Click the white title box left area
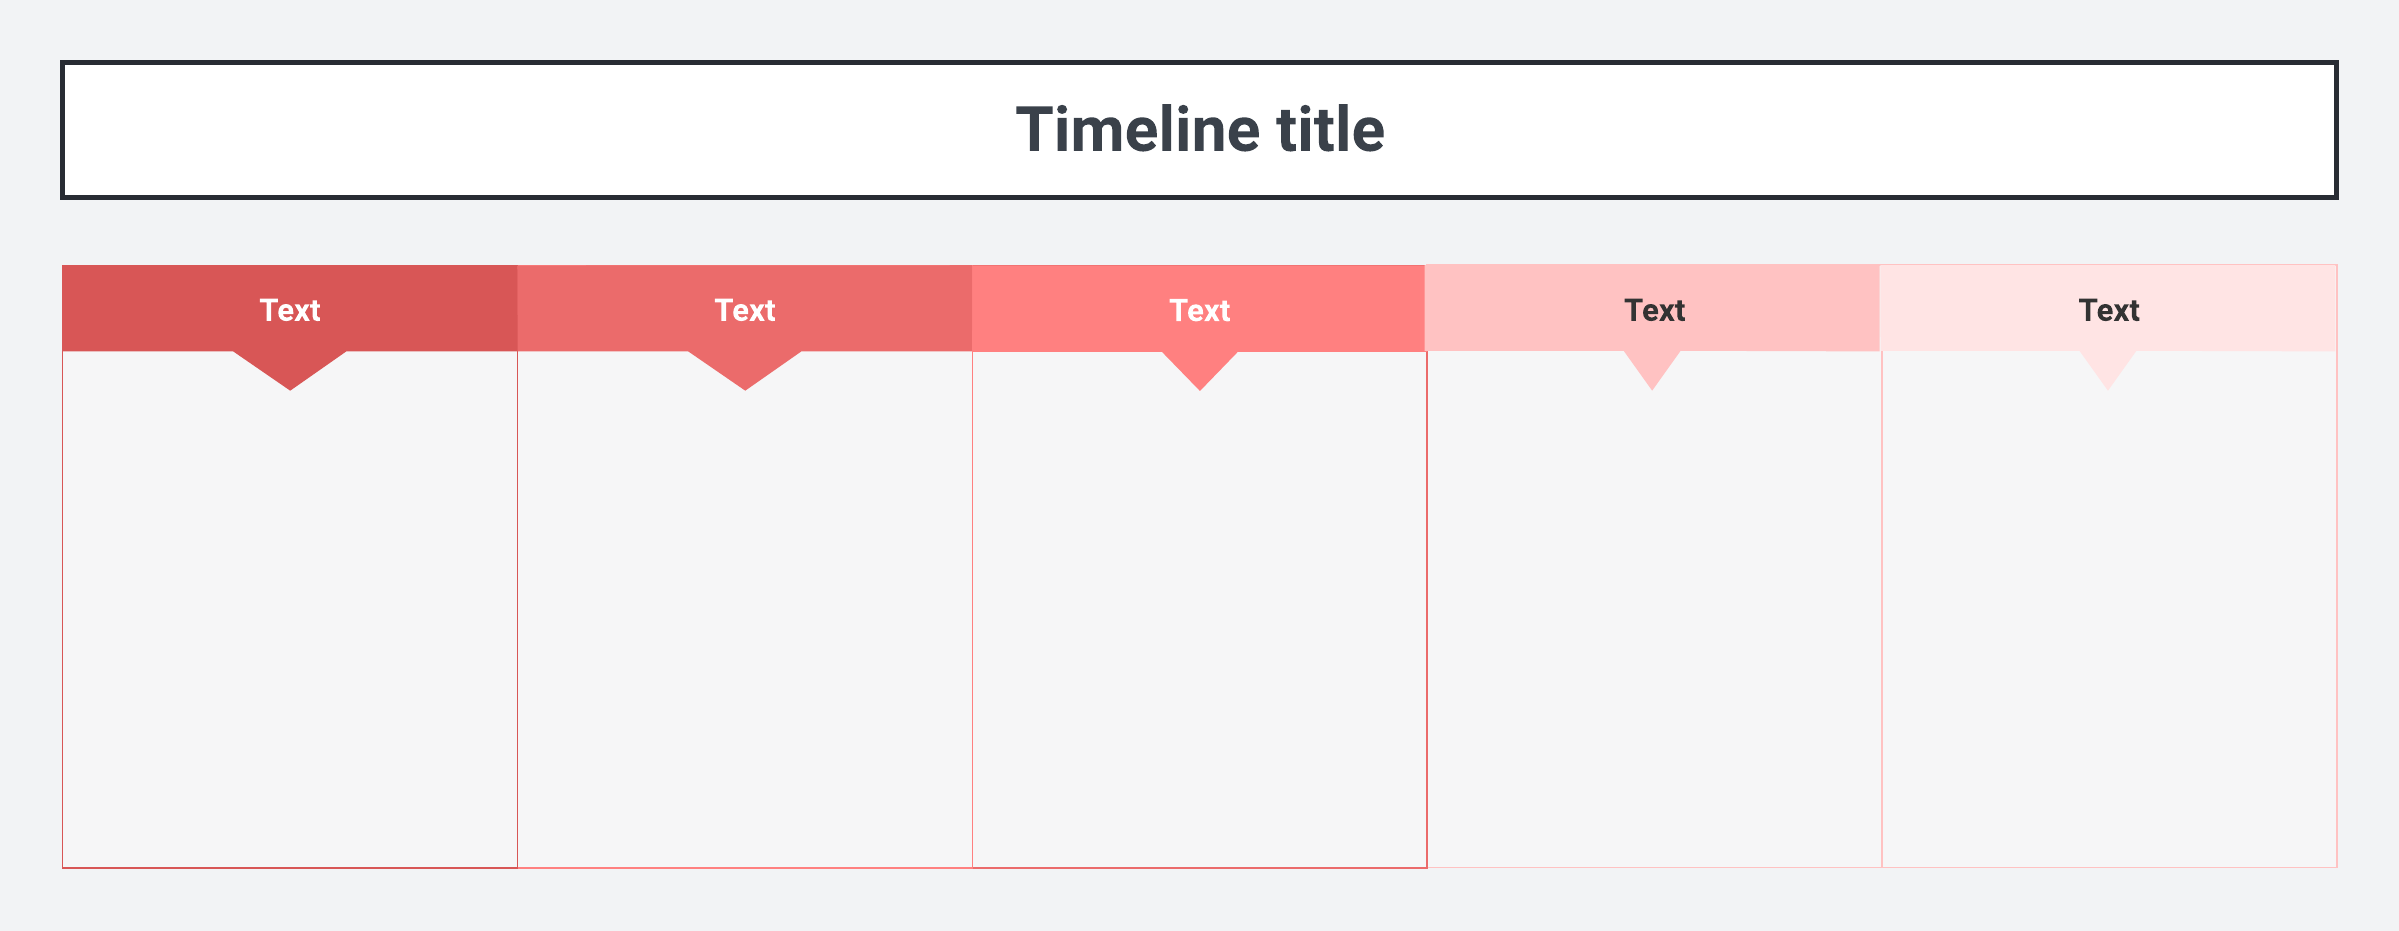Image resolution: width=2399 pixels, height=931 pixels. coord(400,130)
